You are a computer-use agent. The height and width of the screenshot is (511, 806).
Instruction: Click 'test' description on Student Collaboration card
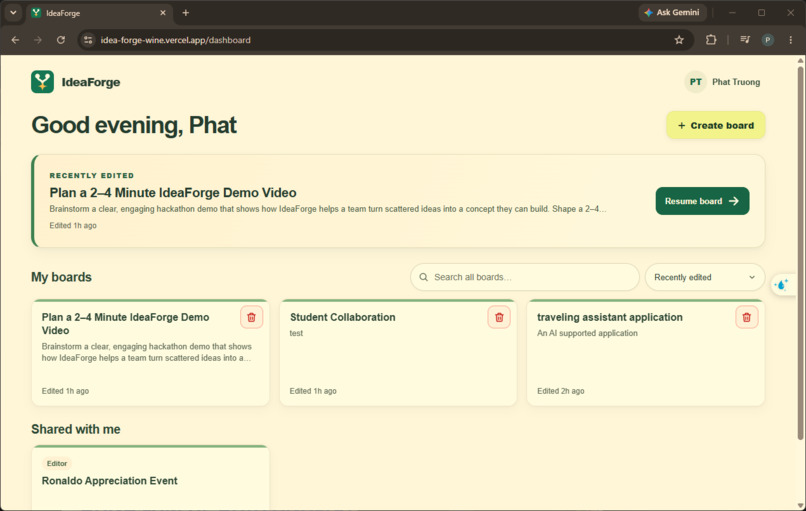[x=296, y=333]
